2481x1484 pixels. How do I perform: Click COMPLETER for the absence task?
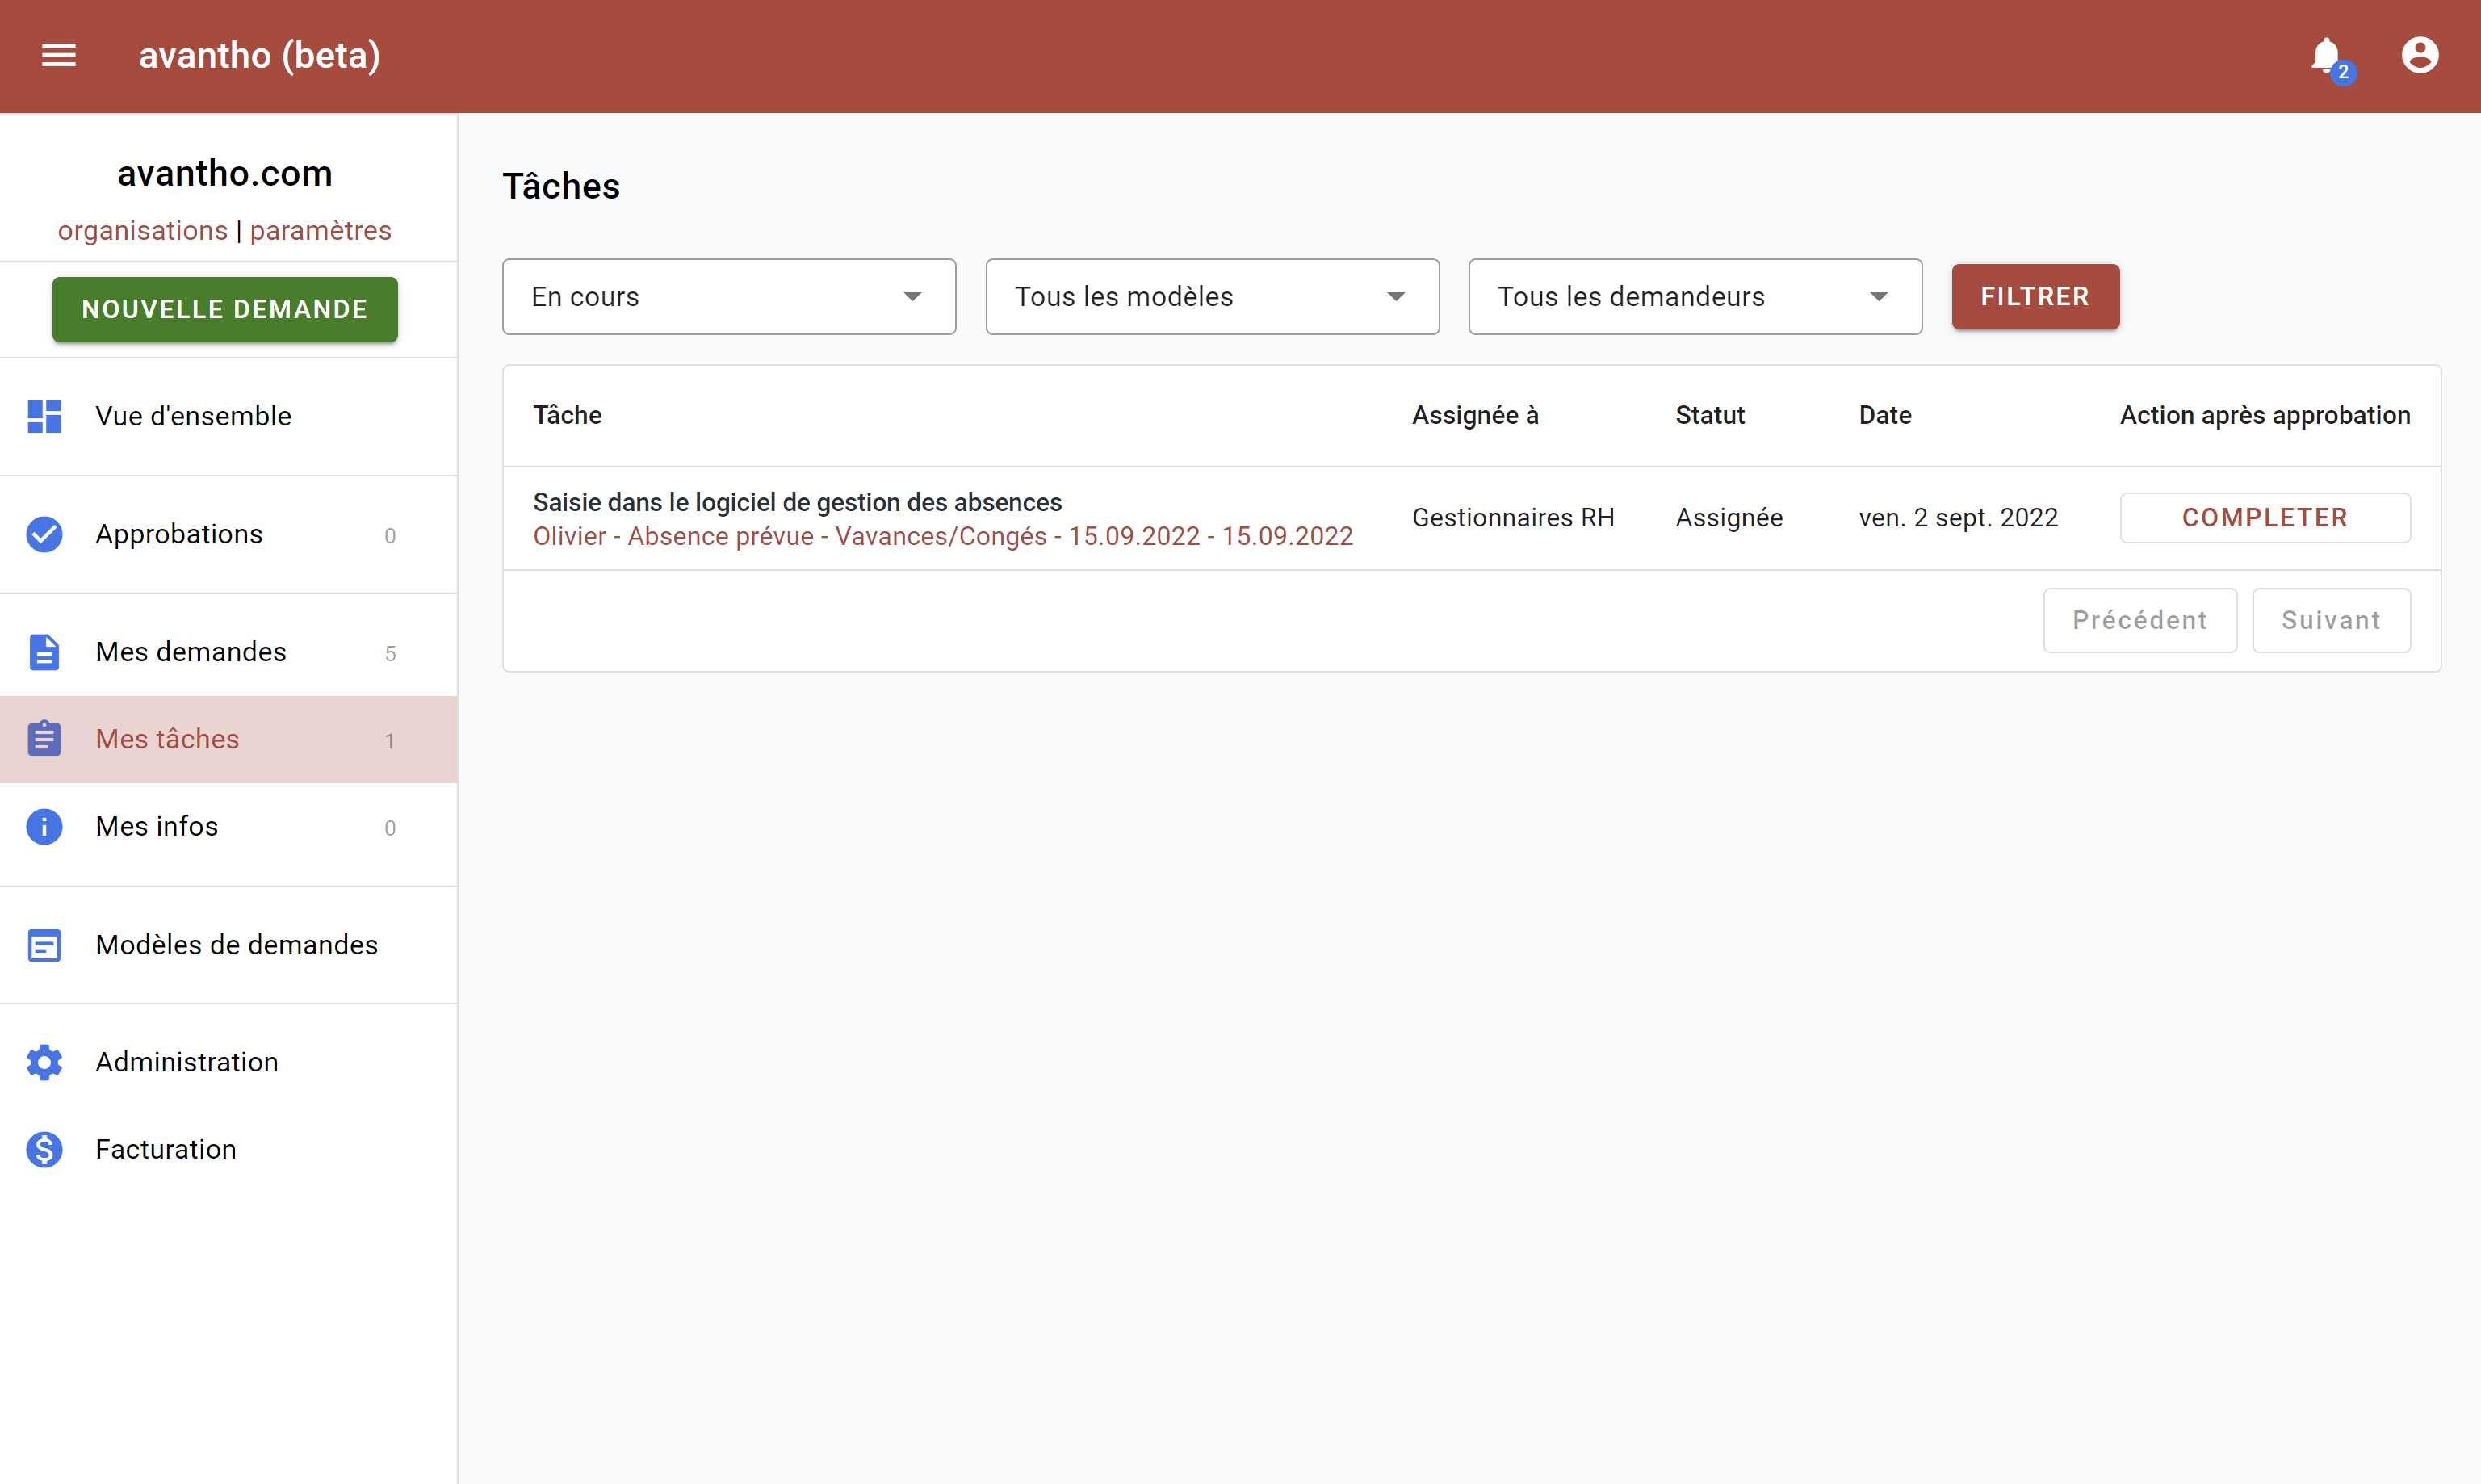[2265, 518]
